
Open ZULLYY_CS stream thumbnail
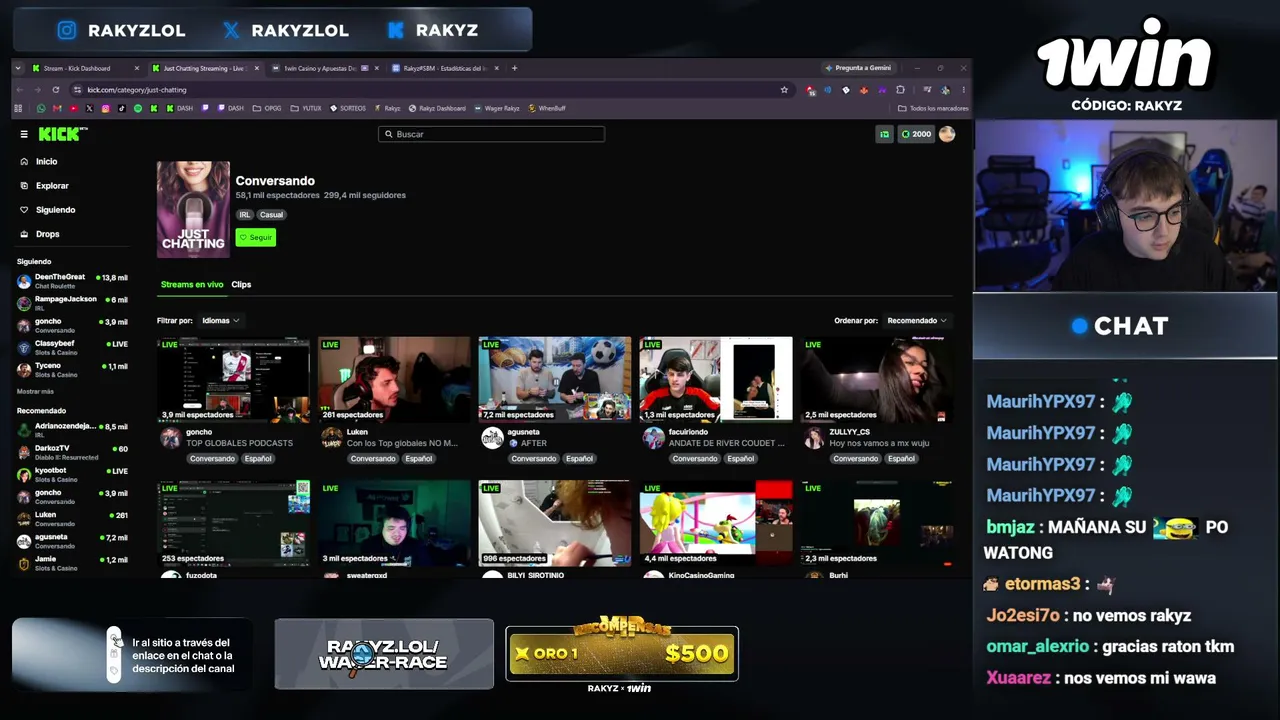tap(877, 379)
